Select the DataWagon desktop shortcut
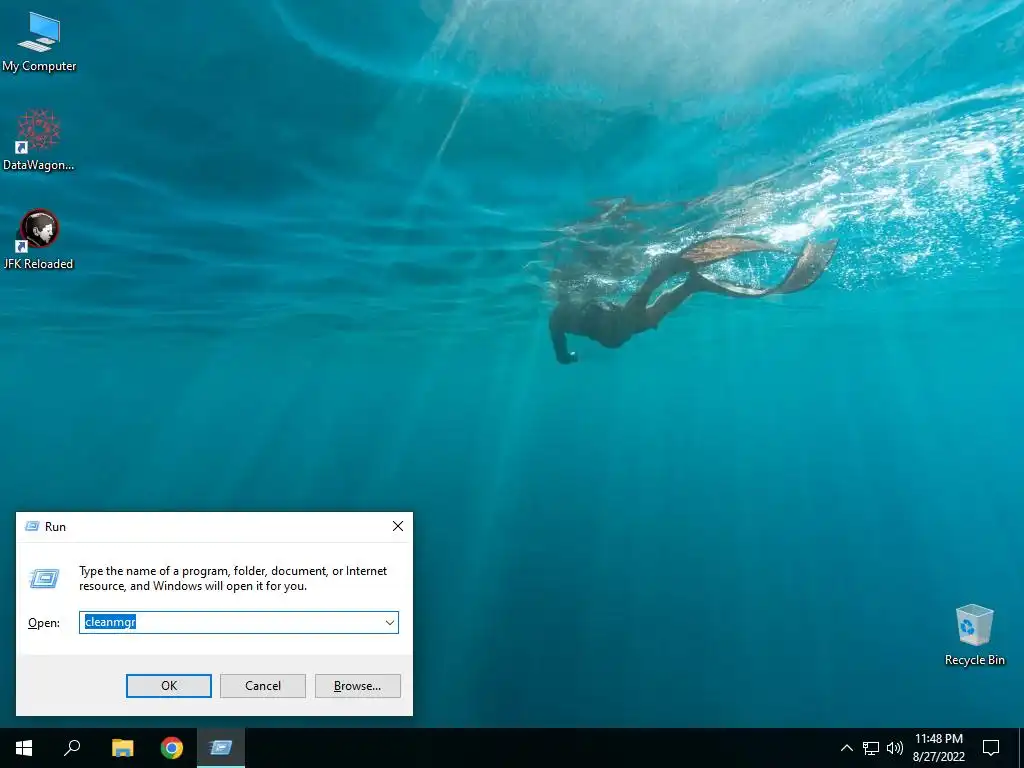This screenshot has width=1024, height=768. click(39, 140)
